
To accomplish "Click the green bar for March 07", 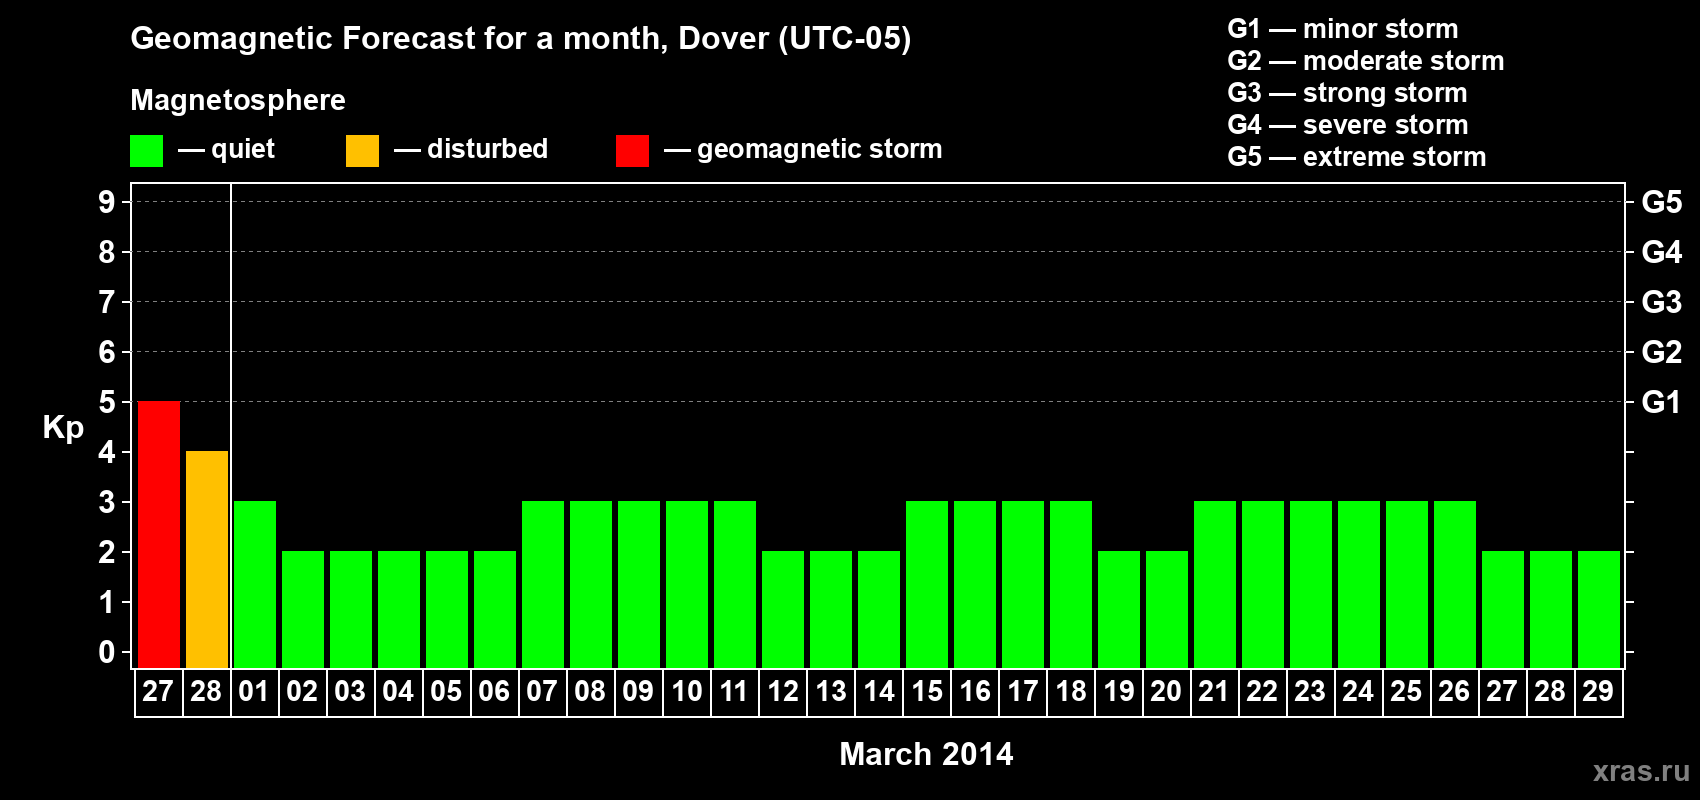I will [543, 584].
